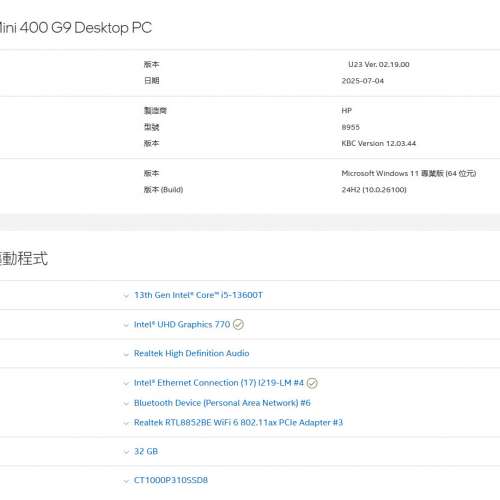Open Realtek High Definition Audio link
Image resolution: width=500 pixels, height=500 pixels.
click(x=192, y=353)
